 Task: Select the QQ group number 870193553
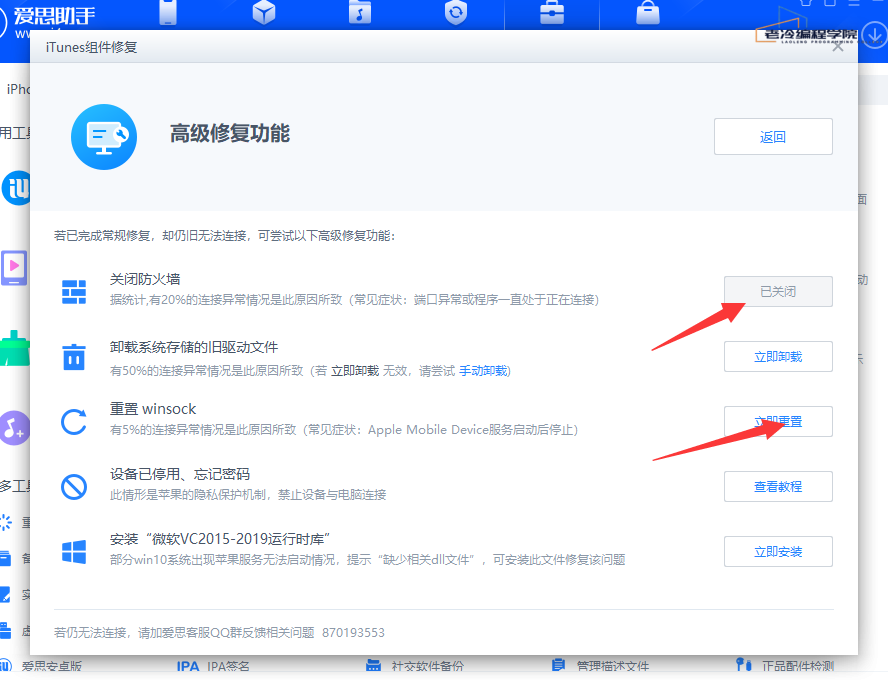click(353, 632)
